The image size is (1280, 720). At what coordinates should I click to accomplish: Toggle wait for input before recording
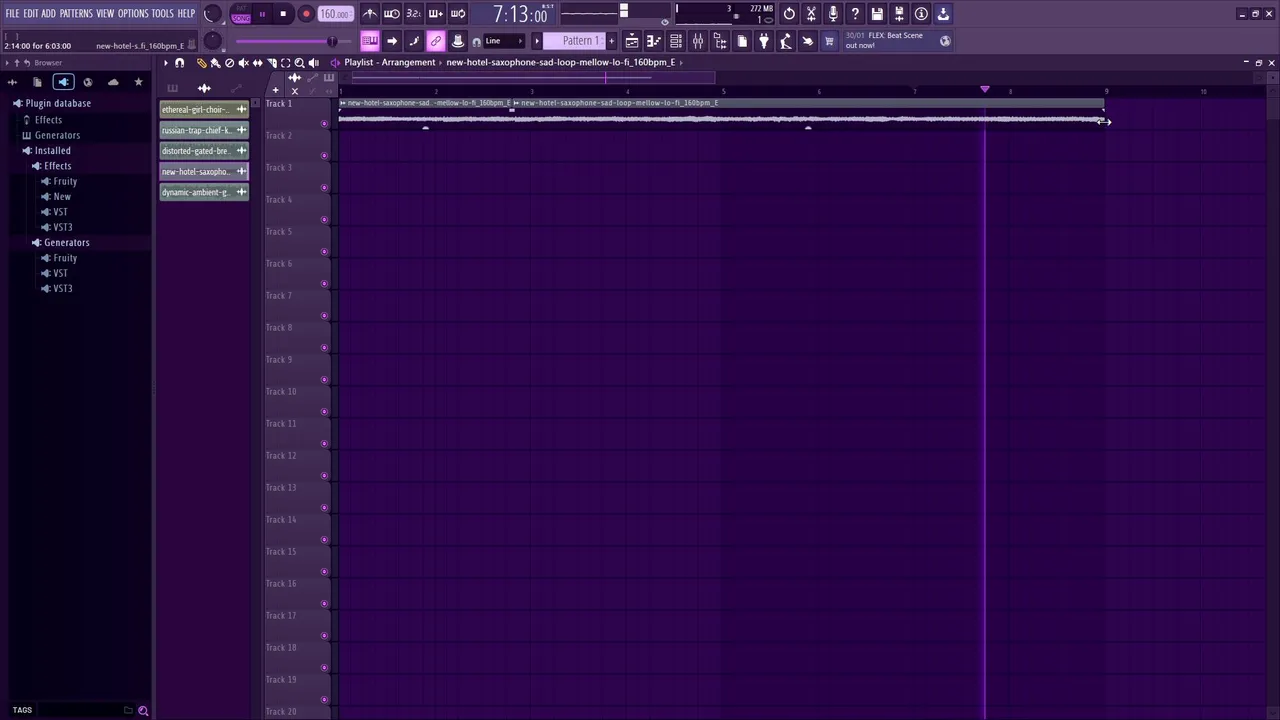(392, 14)
